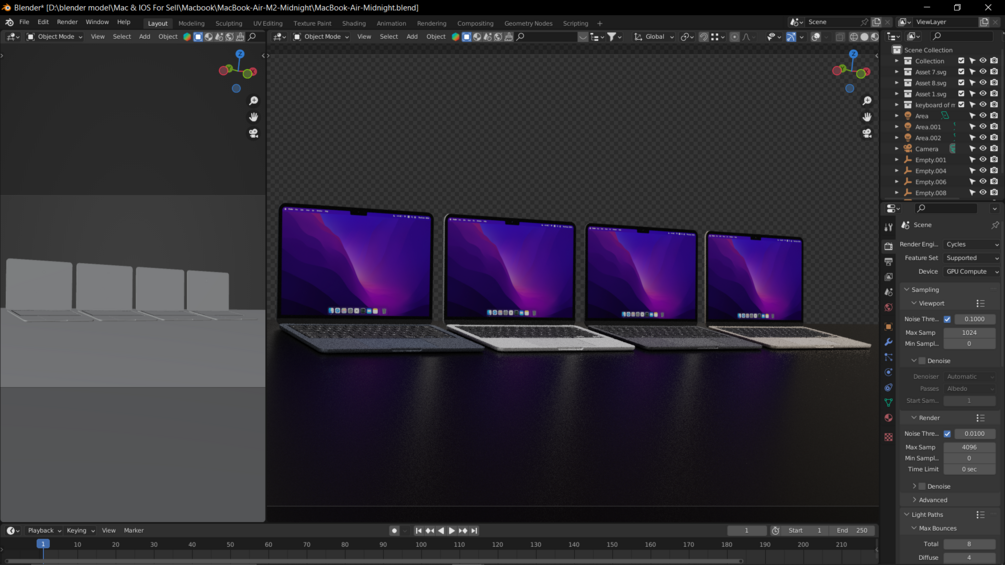The image size is (1005, 565).
Task: Toggle gizmo display button in header
Action: coord(791,37)
